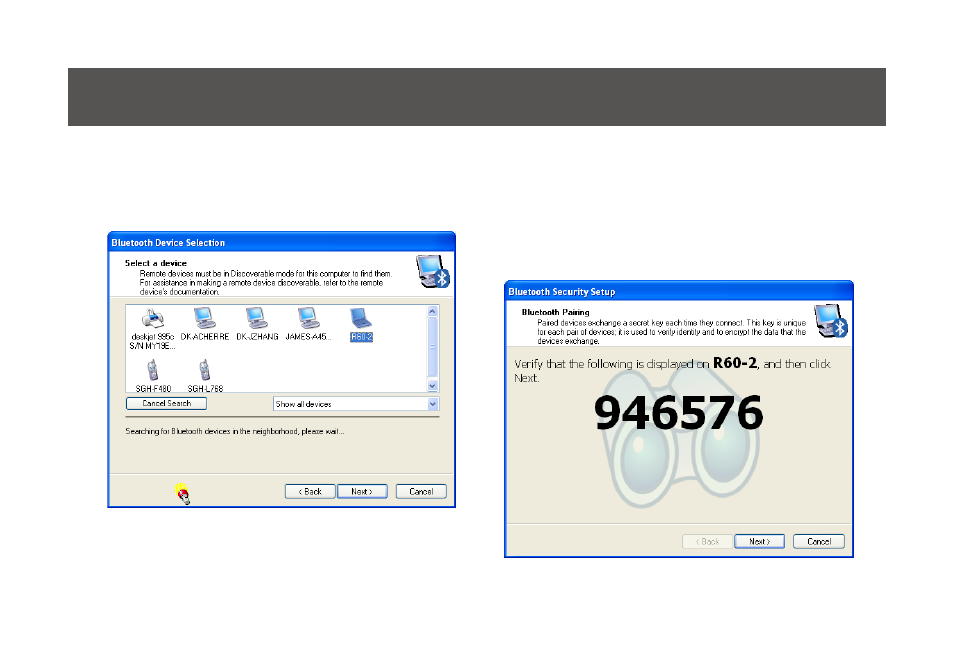Select the R60-2 laptop icon
Screen dimensions: 954x664
(361, 318)
